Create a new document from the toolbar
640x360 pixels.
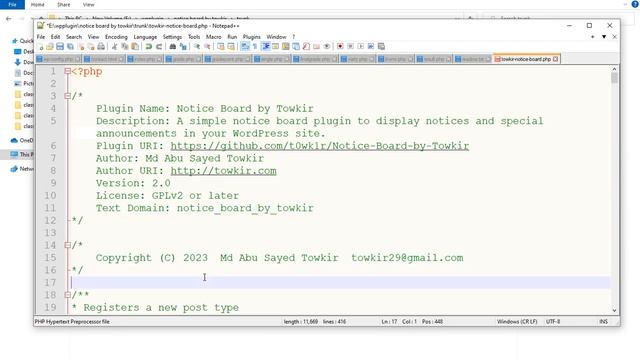(x=41, y=47)
